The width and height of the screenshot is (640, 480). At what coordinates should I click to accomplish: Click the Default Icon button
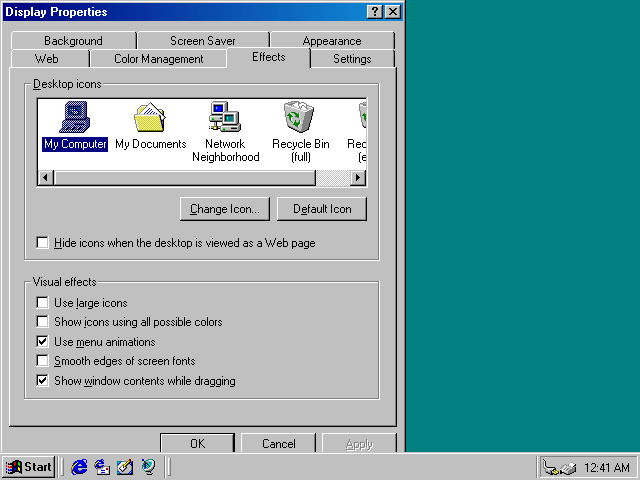322,209
